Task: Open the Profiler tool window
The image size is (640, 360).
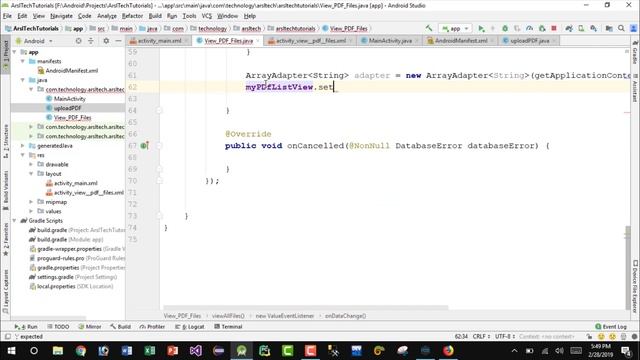Action: [152, 327]
